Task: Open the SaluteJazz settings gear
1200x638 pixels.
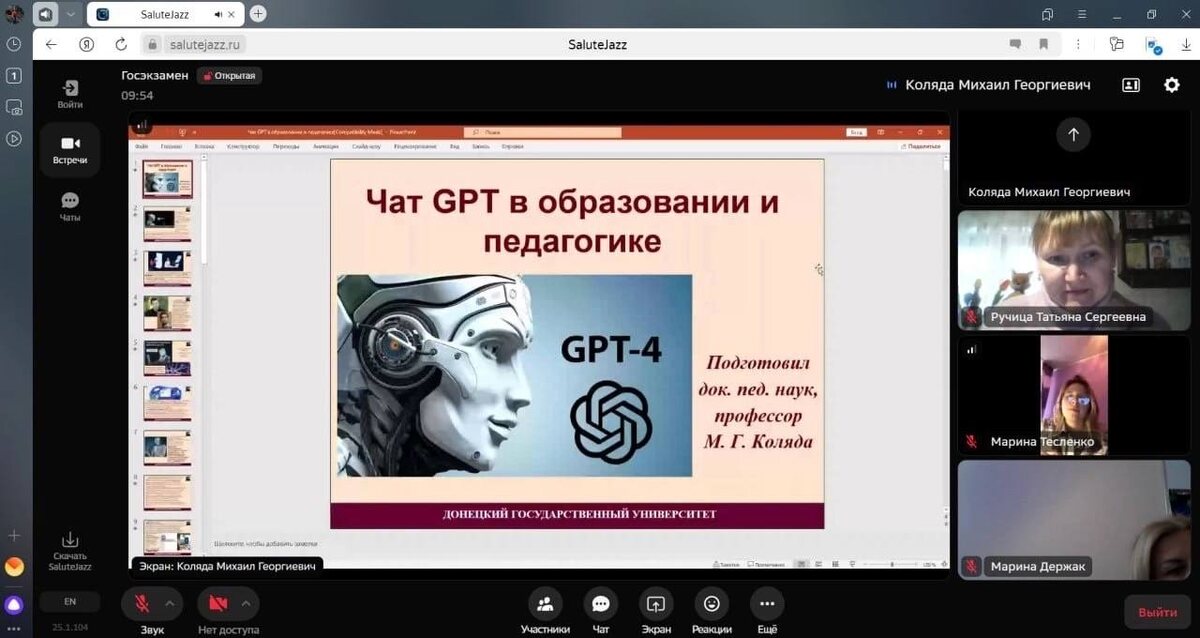Action: 1172,85
